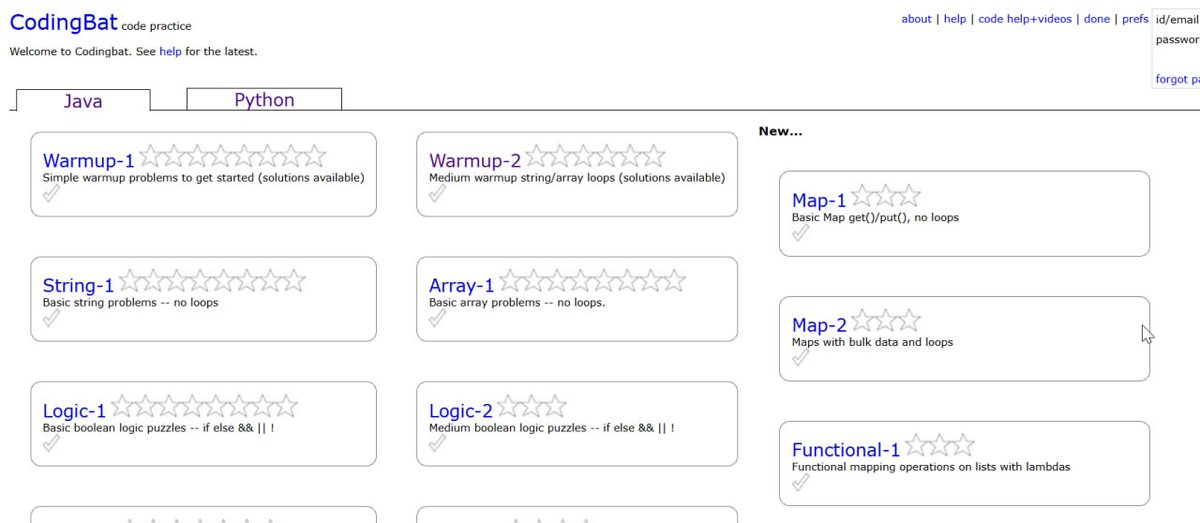Open the String-1 problem set

(x=78, y=285)
